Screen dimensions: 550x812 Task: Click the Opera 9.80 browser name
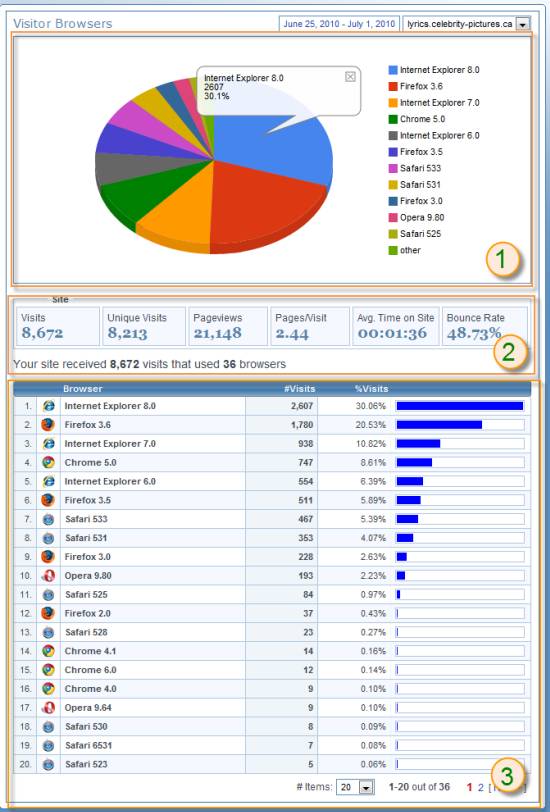click(x=88, y=576)
